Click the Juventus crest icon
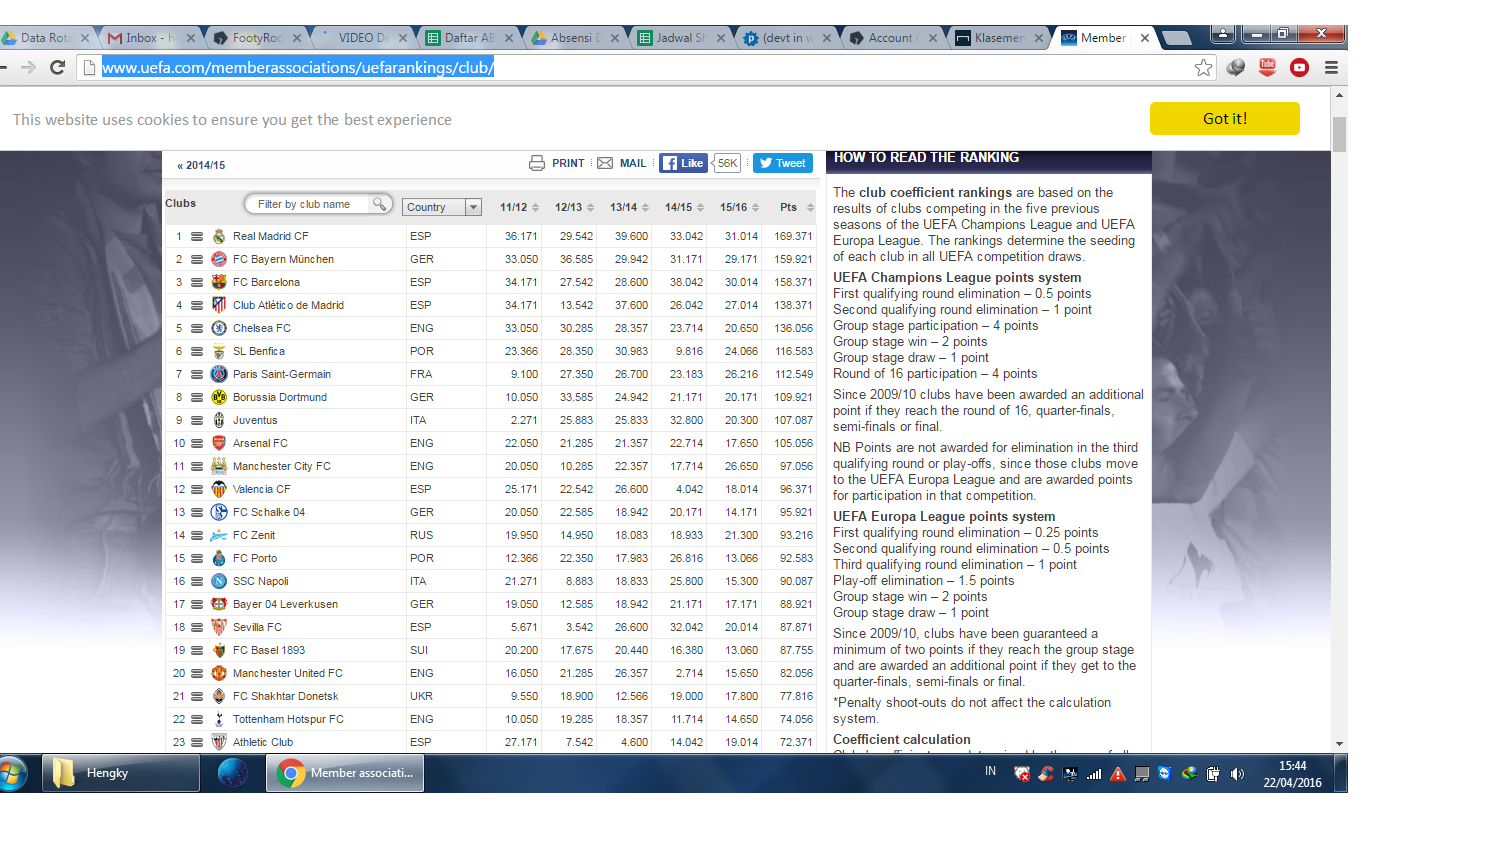Viewport: 1496px width, 864px height. 219,420
